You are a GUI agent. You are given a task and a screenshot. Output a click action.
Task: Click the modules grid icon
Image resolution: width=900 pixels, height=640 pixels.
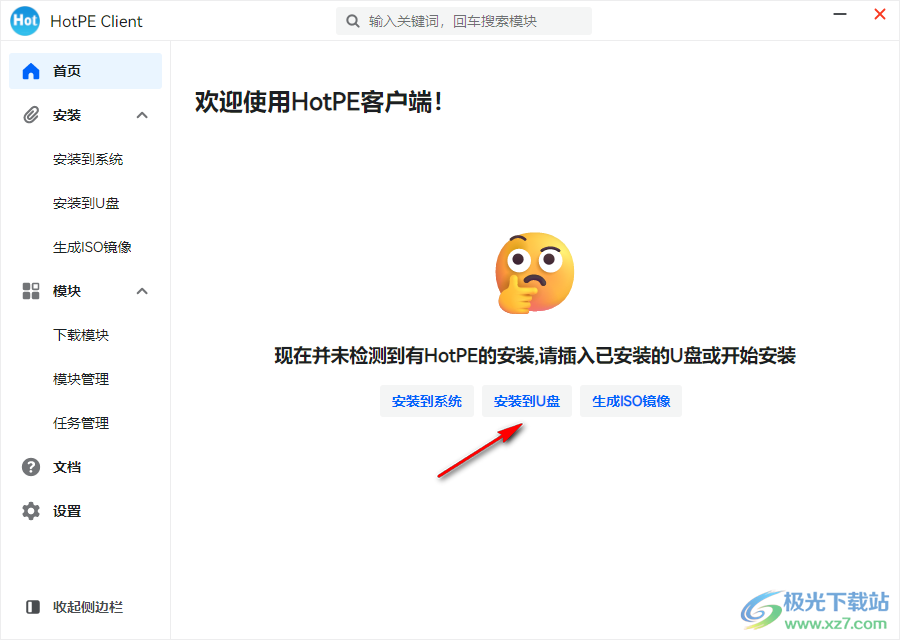[x=31, y=291]
